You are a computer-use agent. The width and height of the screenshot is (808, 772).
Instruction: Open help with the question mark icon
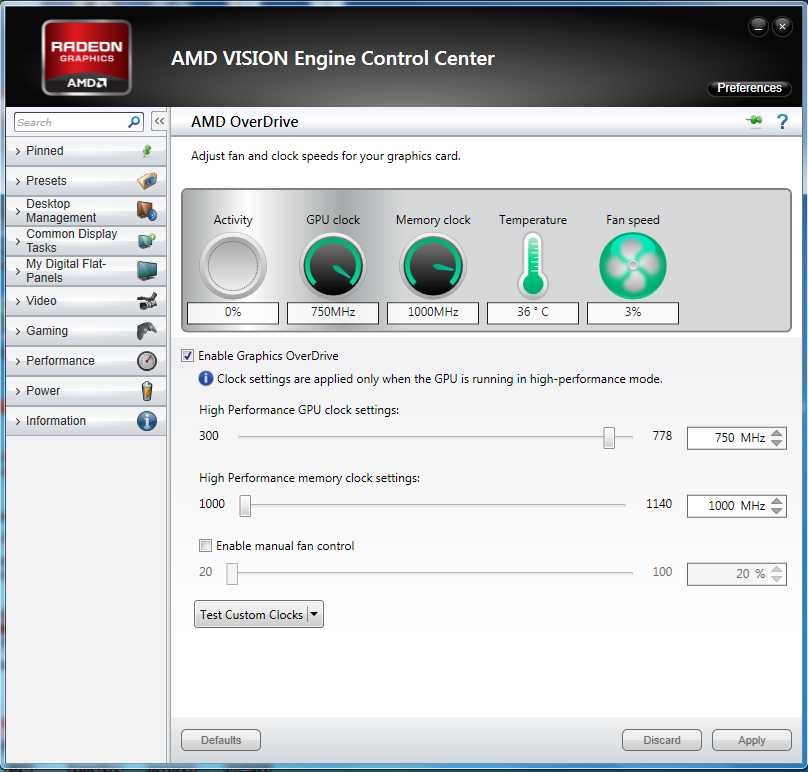click(782, 122)
